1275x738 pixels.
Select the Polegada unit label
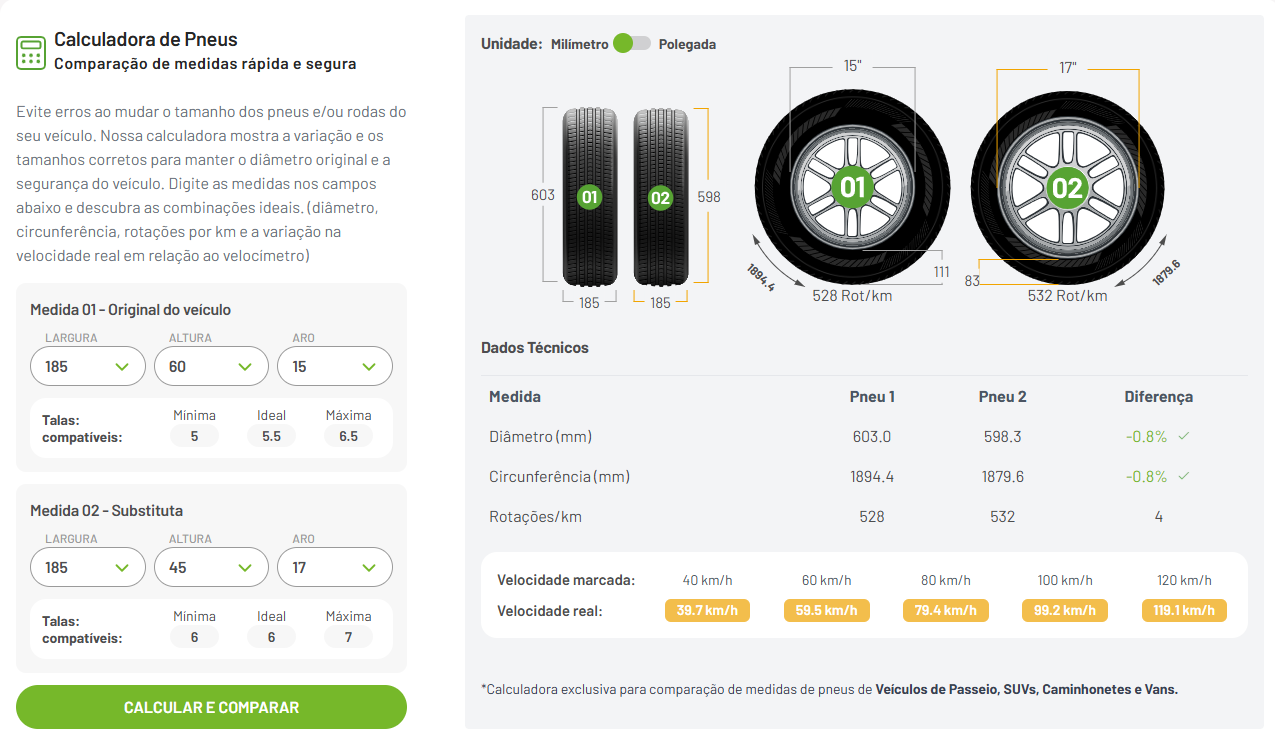pyautogui.click(x=687, y=44)
